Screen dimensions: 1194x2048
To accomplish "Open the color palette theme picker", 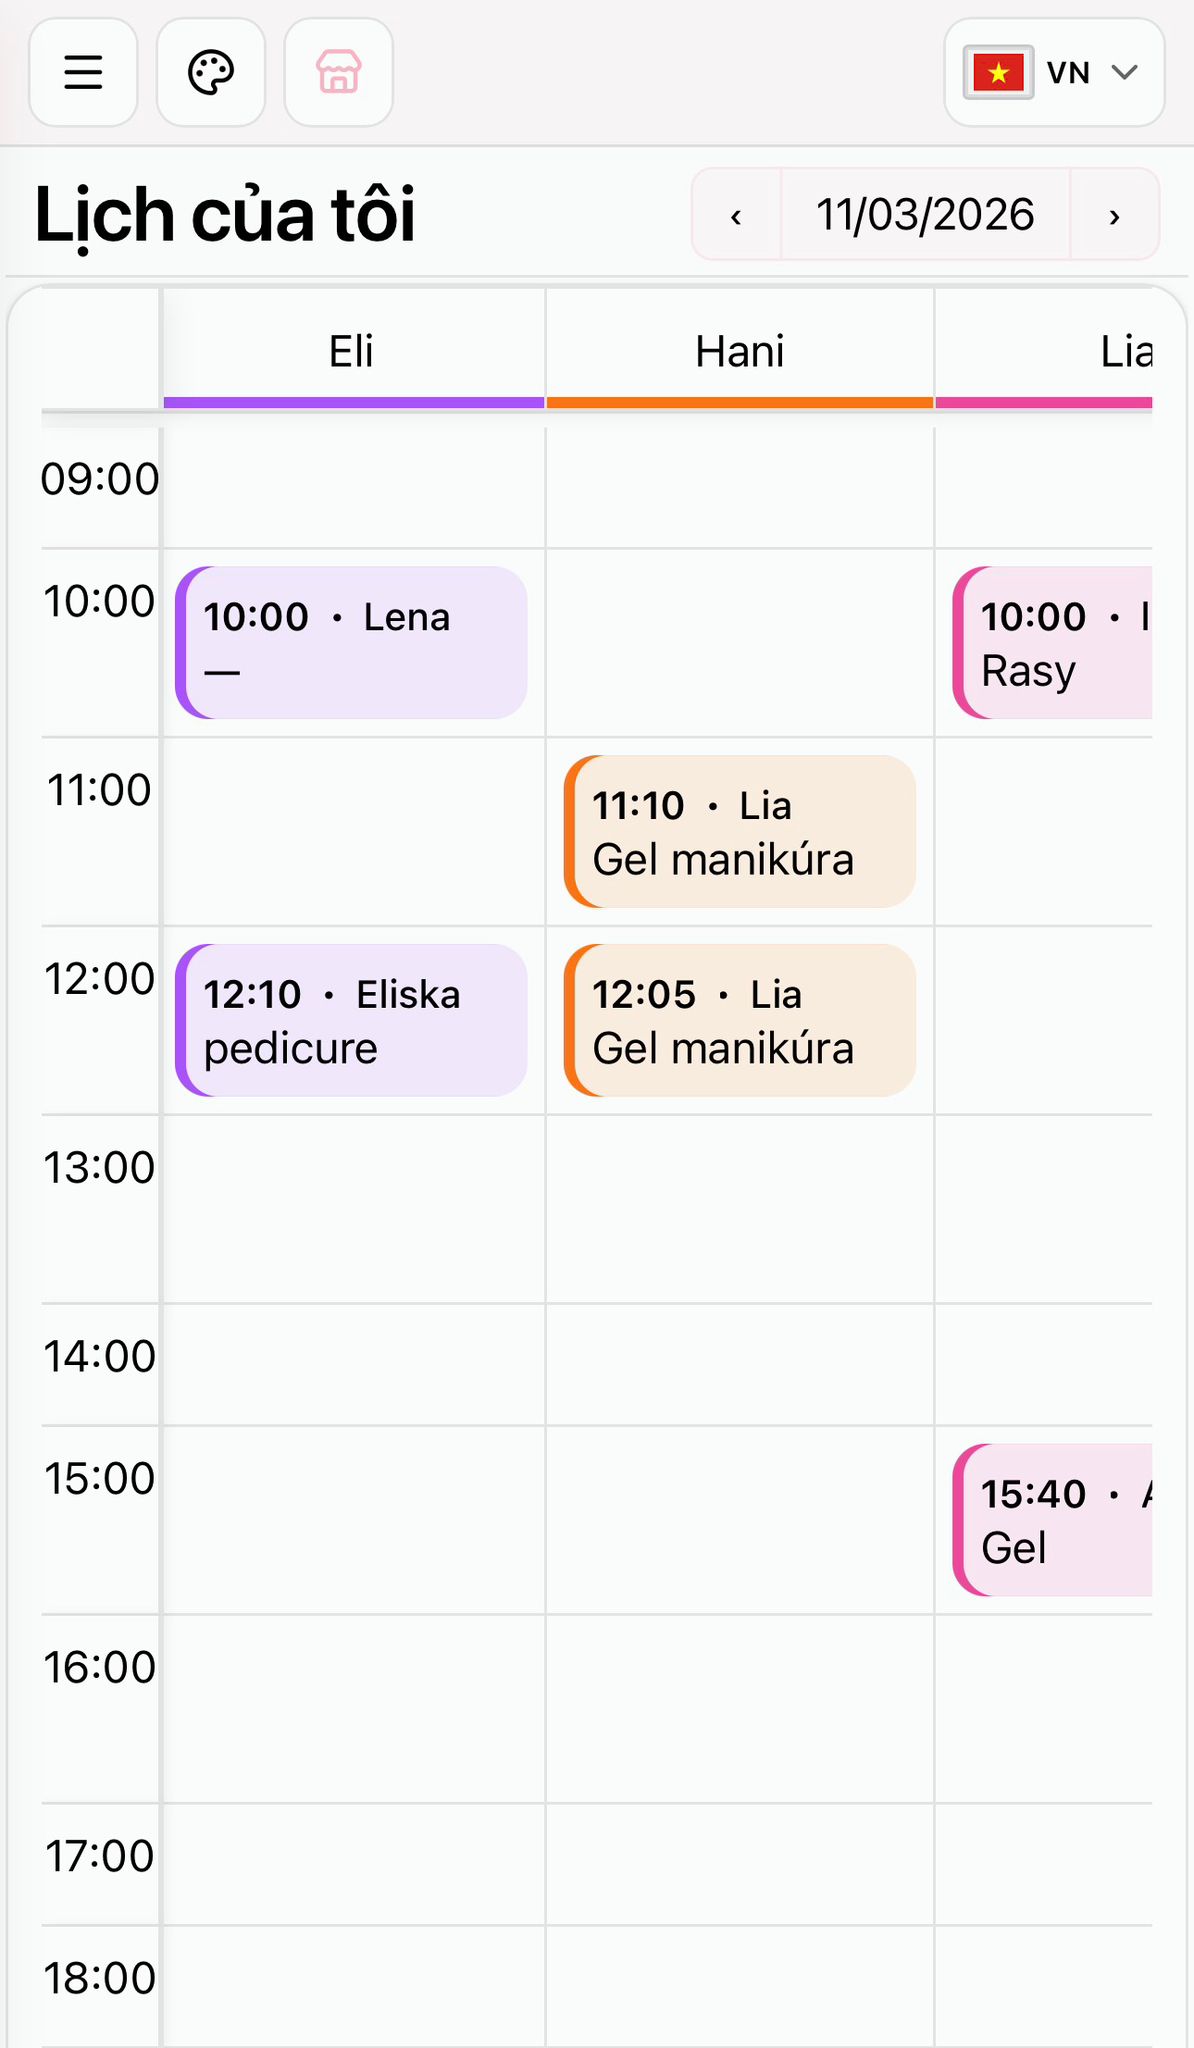I will click(x=211, y=72).
